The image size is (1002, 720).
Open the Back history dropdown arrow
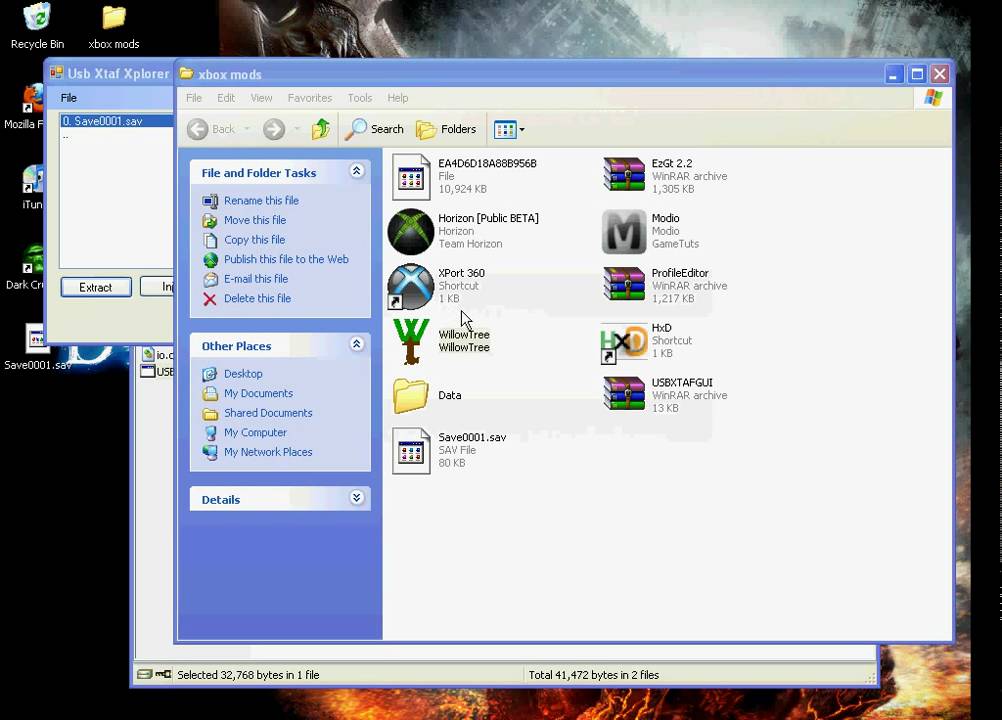247,129
